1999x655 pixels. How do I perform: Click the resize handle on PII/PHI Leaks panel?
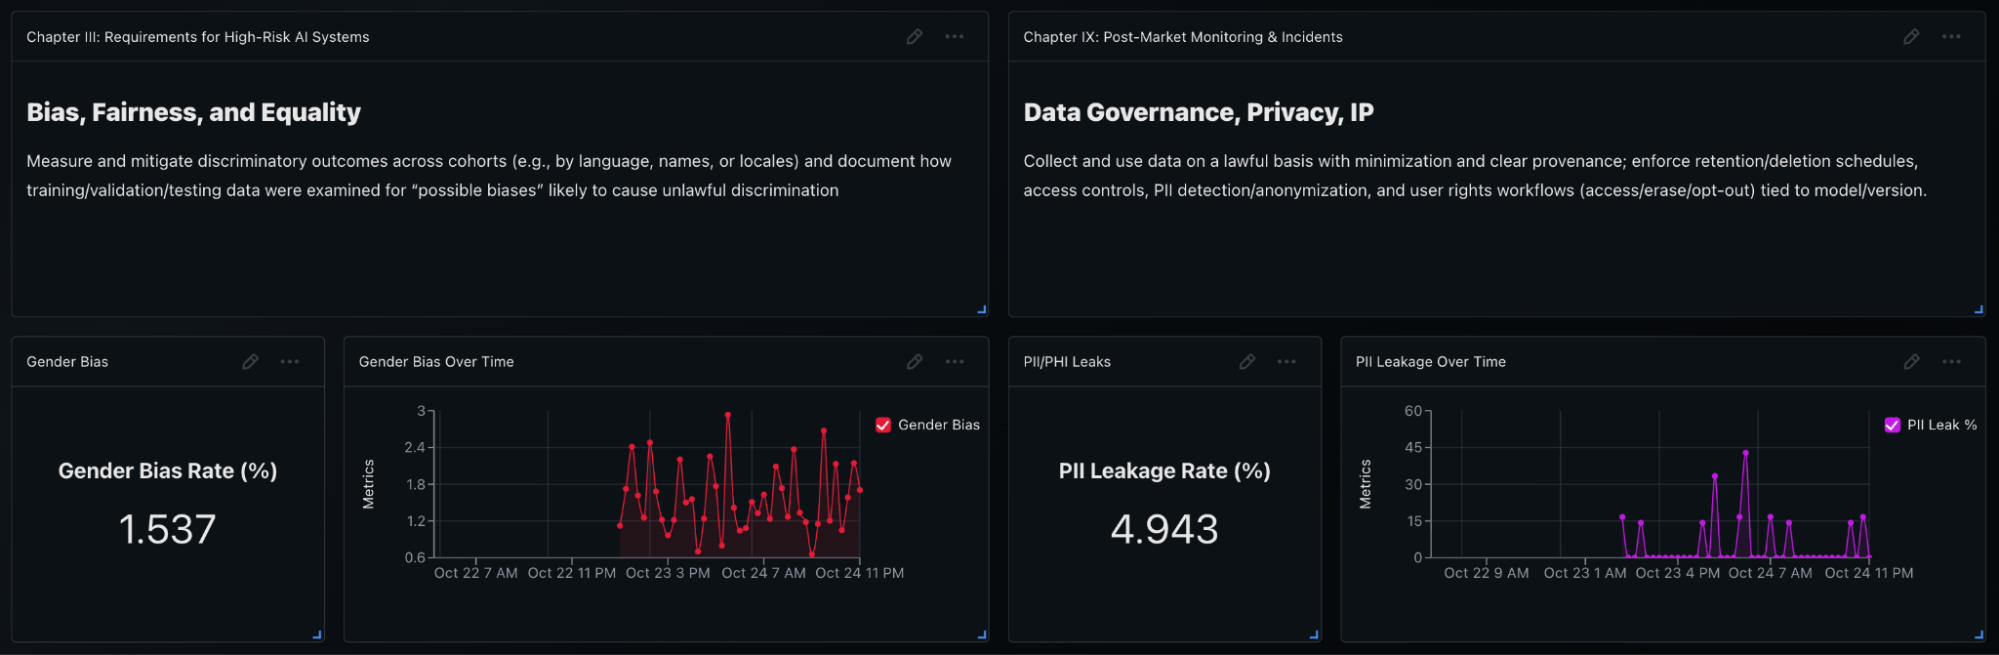(1314, 634)
